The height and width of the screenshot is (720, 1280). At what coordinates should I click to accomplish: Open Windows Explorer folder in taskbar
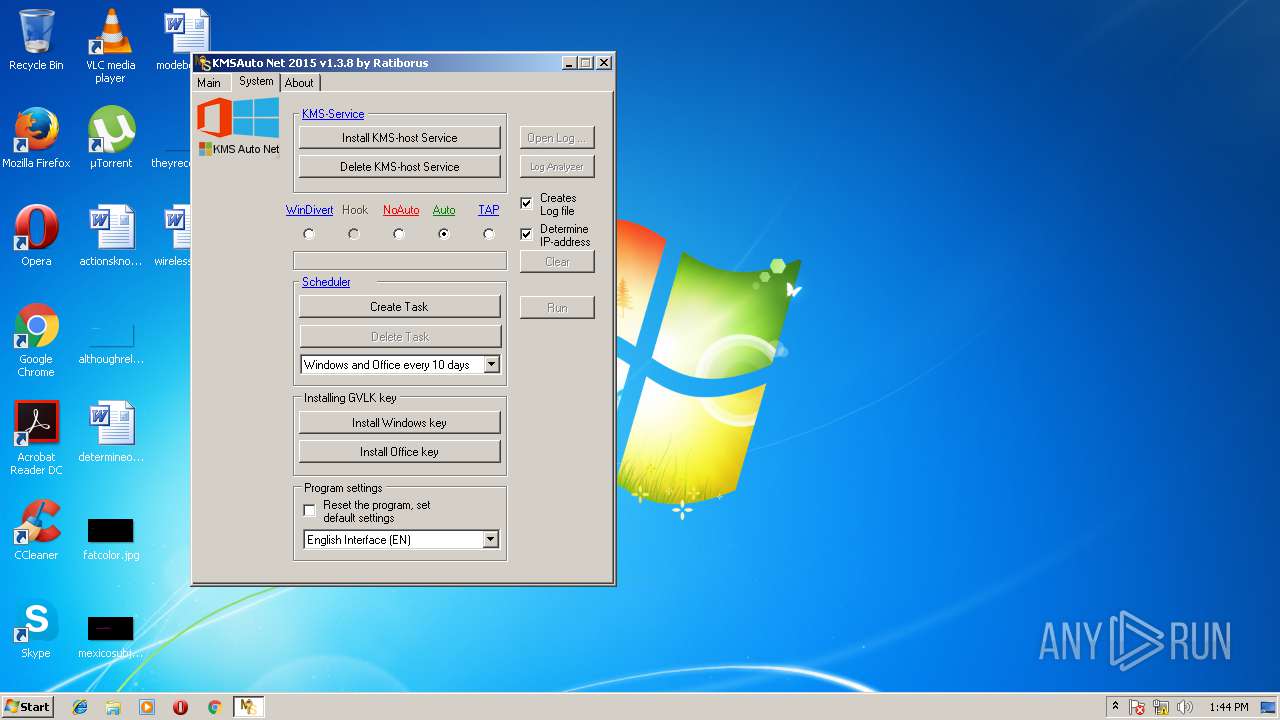(113, 707)
